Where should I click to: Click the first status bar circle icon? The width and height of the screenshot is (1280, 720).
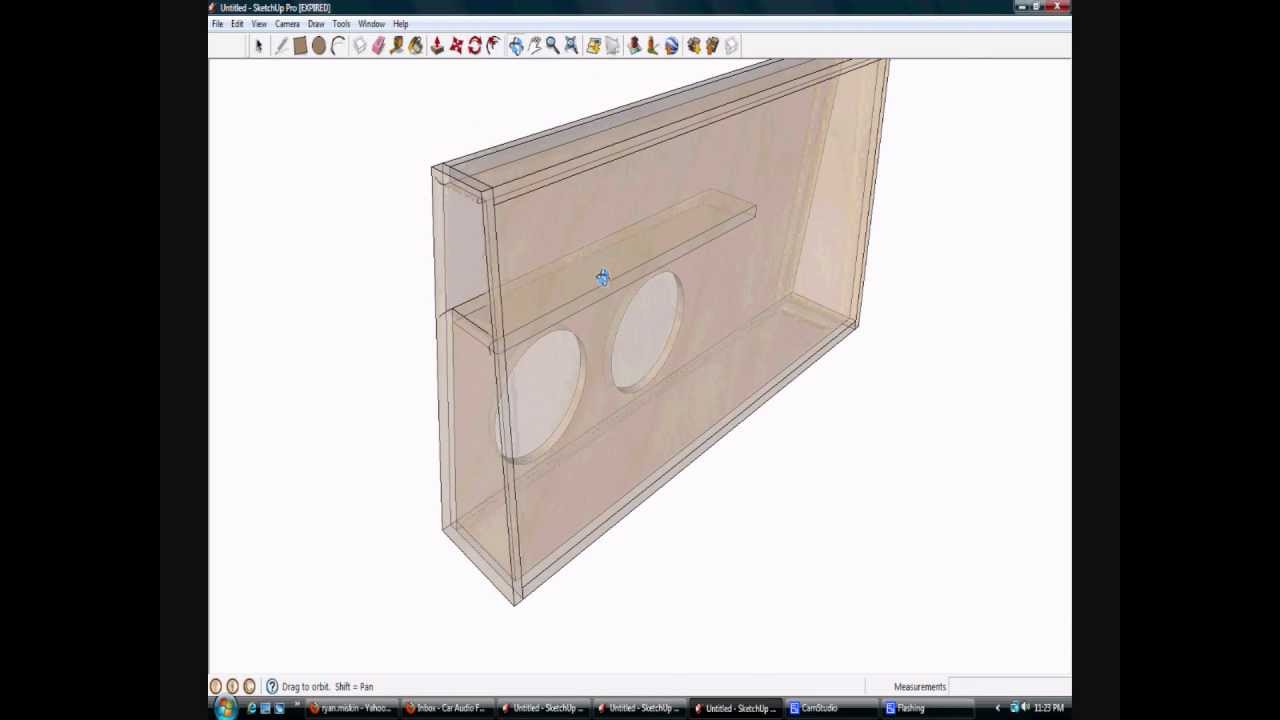[x=215, y=687]
